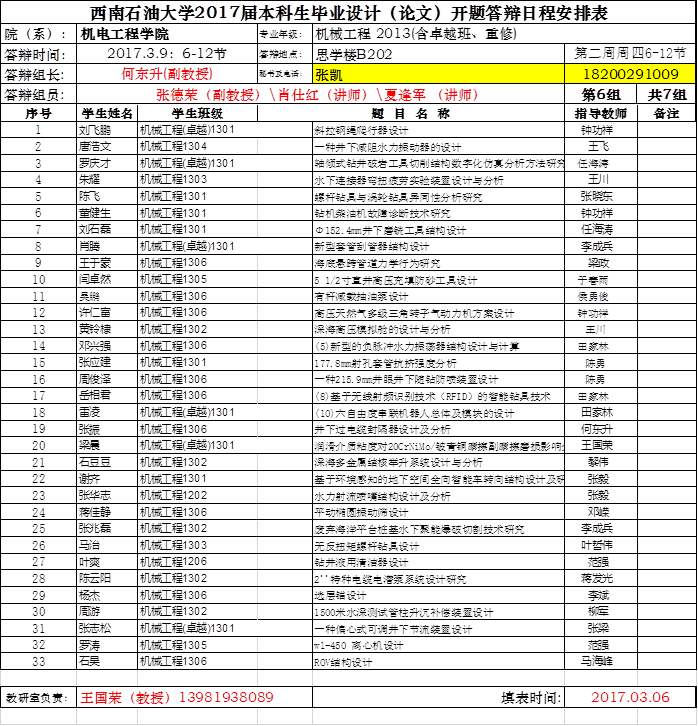
Task: Click the red contact cell with 13981938089
Action: tap(177, 696)
